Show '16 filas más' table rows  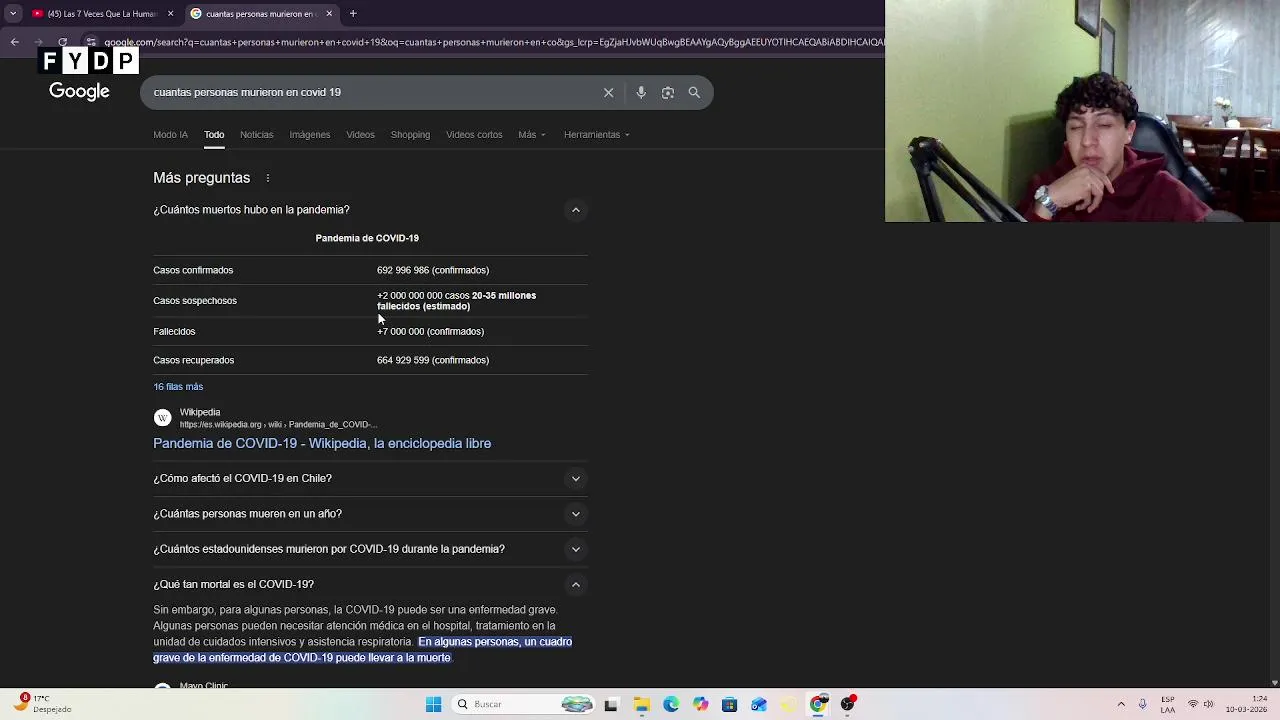178,386
